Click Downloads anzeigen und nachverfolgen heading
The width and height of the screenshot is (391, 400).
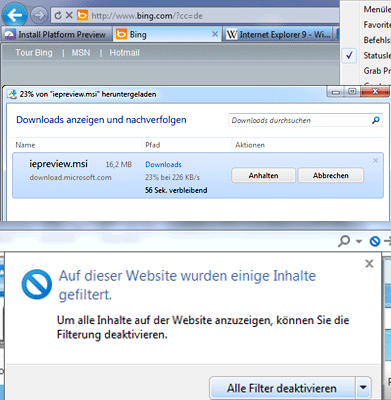point(101,120)
